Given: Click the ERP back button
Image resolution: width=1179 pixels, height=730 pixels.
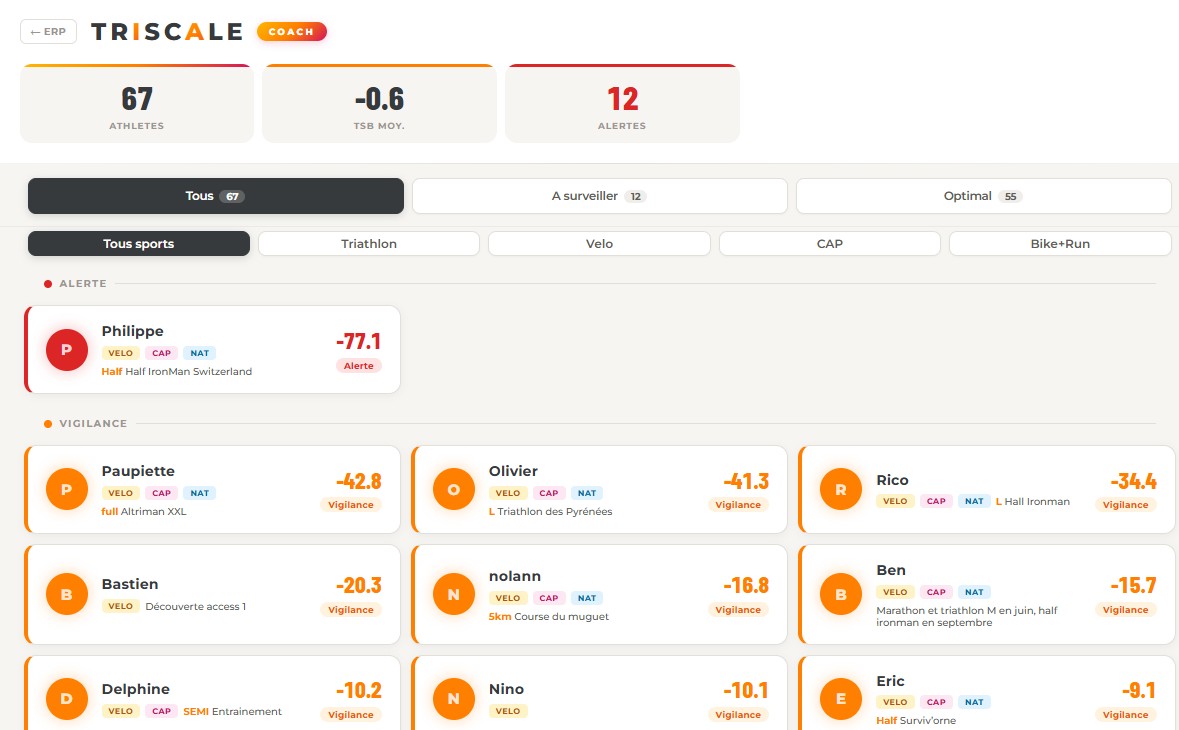Looking at the screenshot, I should pyautogui.click(x=47, y=31).
